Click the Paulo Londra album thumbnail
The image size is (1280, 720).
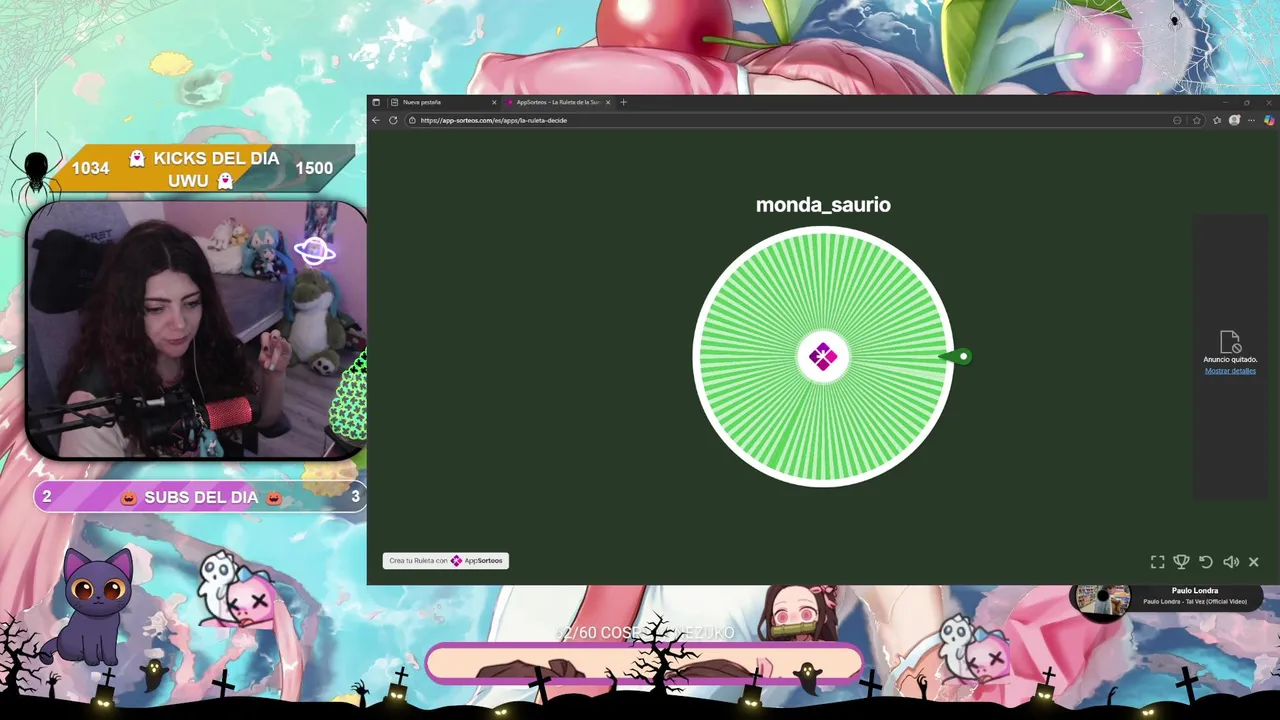(1102, 600)
